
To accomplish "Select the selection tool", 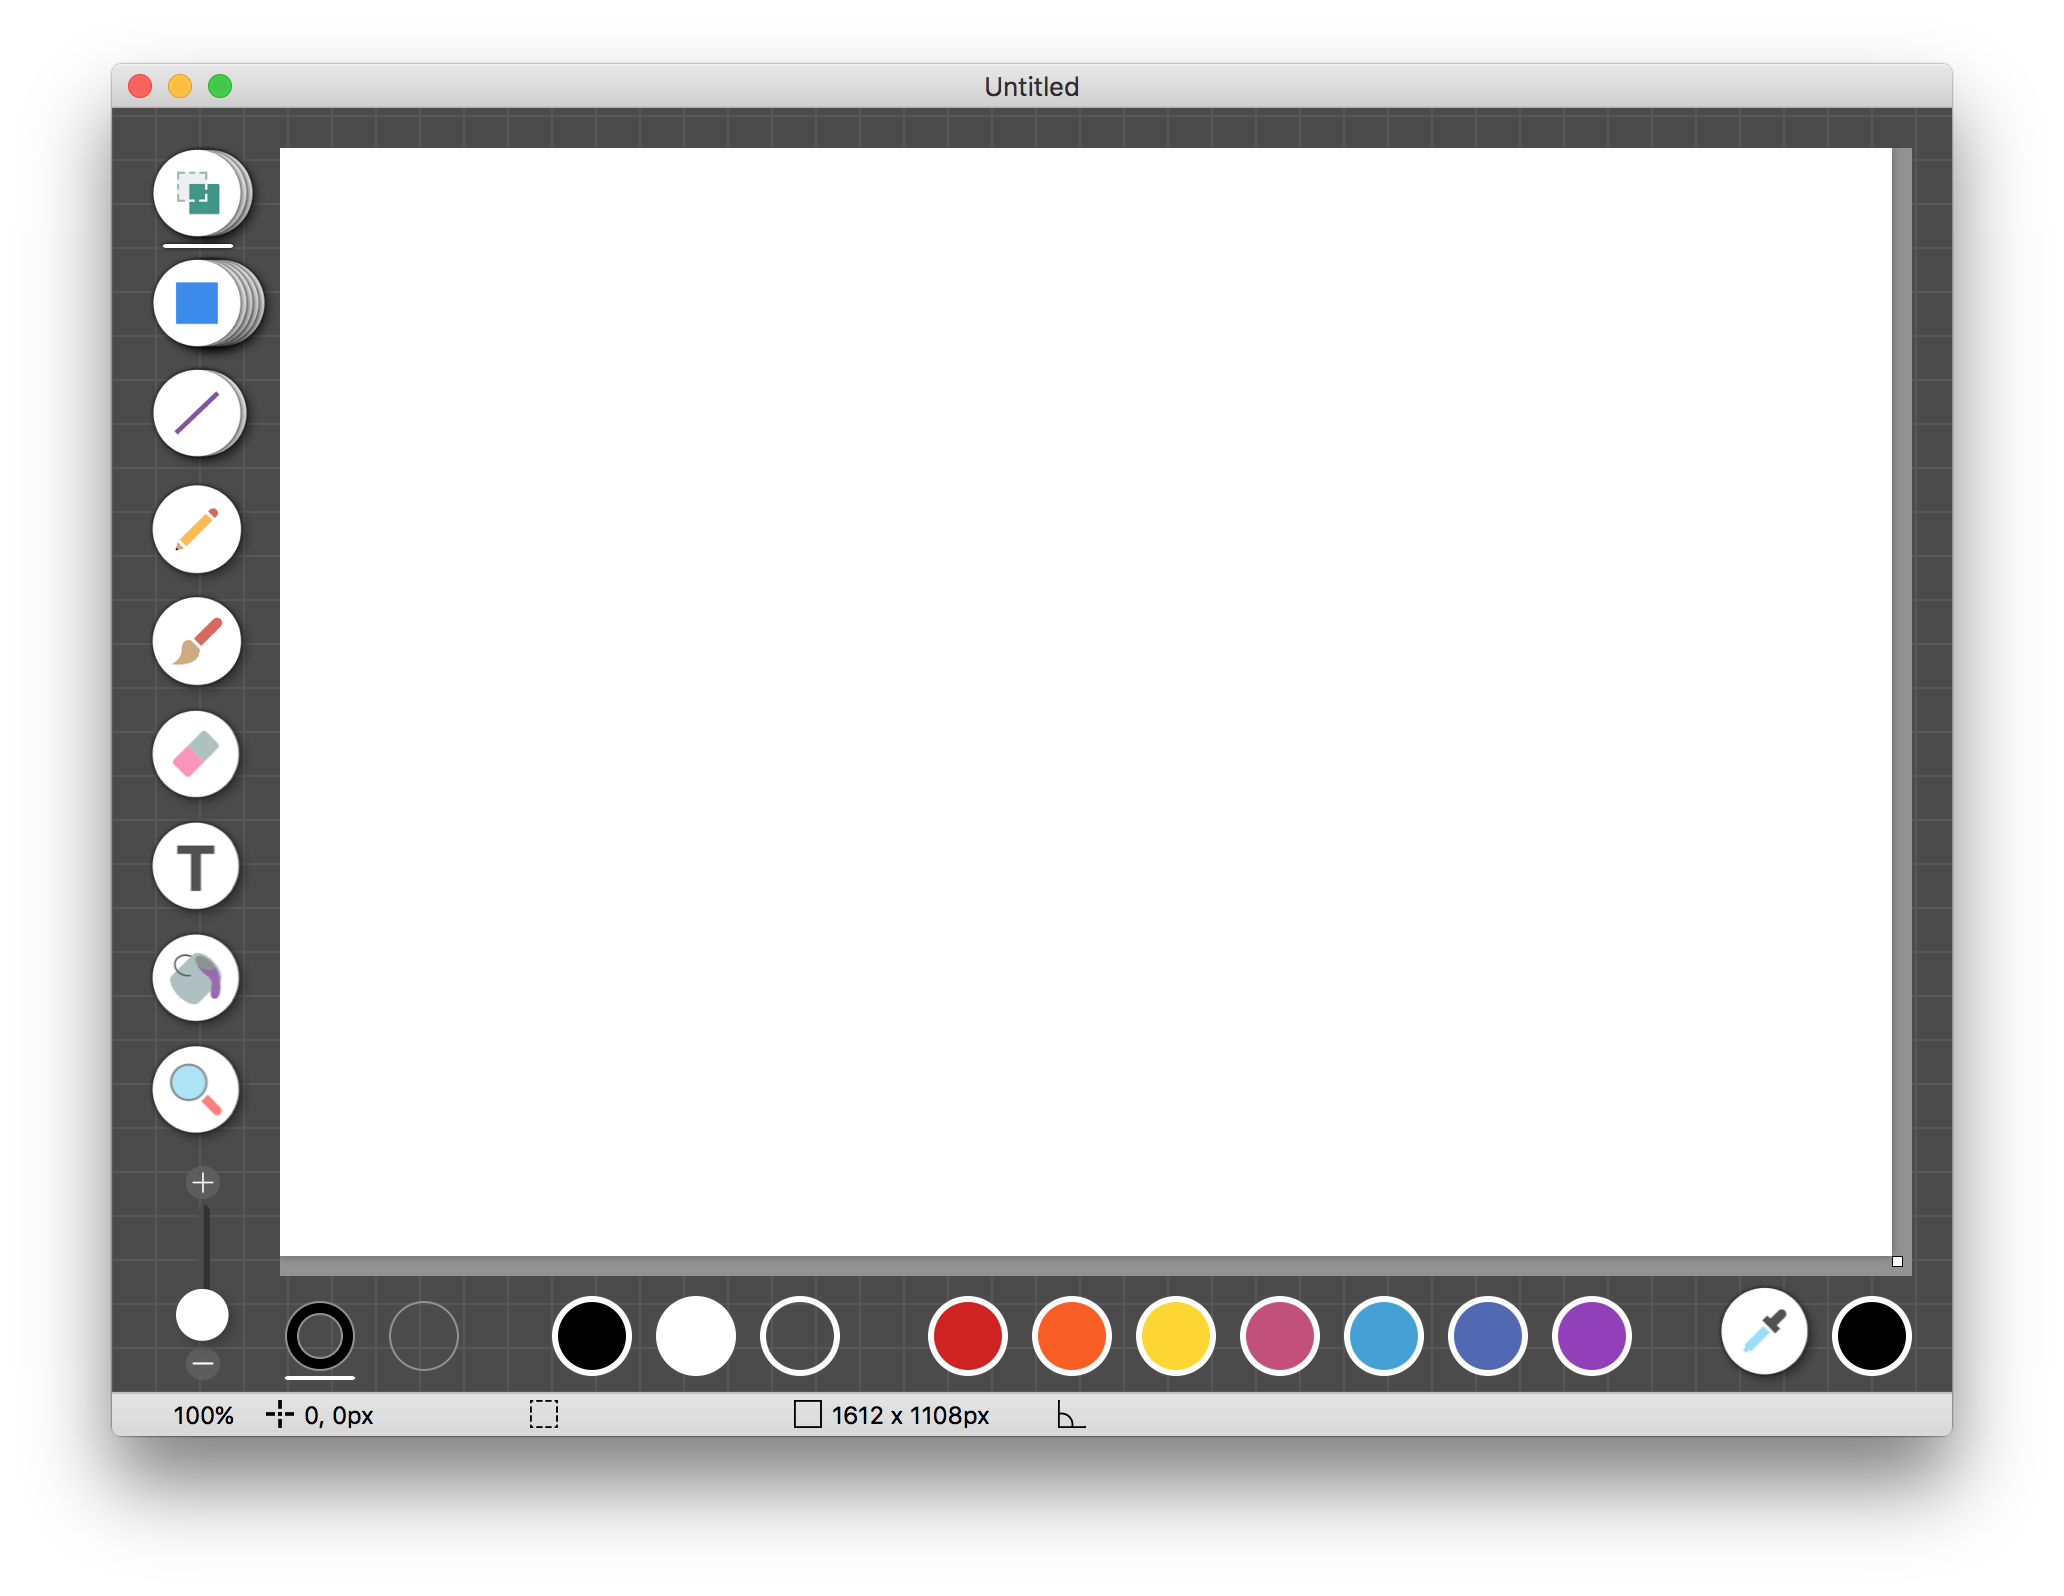I will tap(196, 195).
